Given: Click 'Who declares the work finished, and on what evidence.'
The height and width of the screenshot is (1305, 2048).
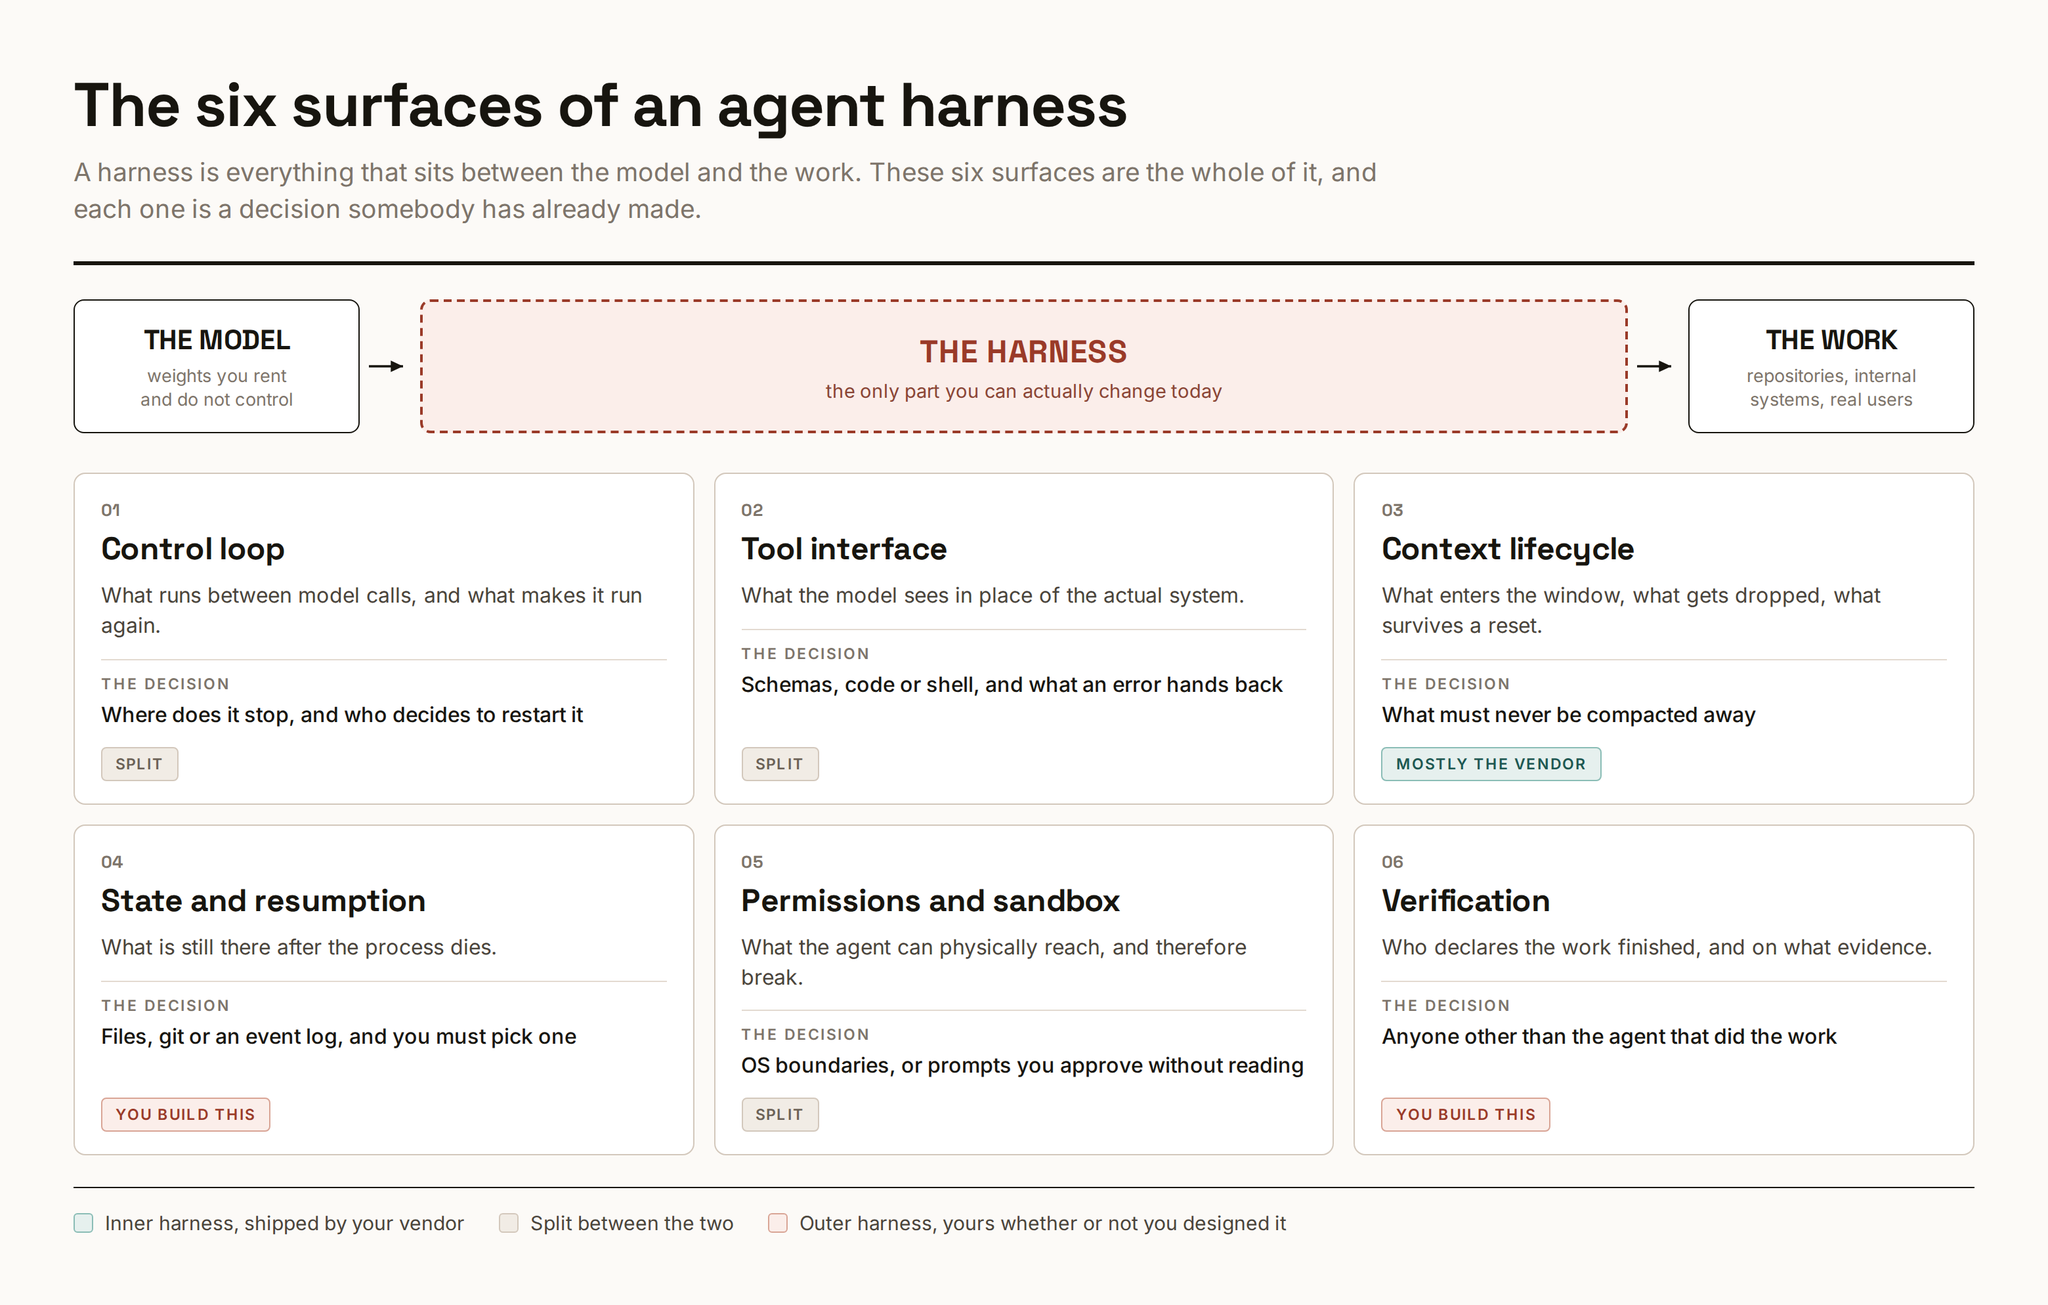Looking at the screenshot, I should click(1657, 947).
